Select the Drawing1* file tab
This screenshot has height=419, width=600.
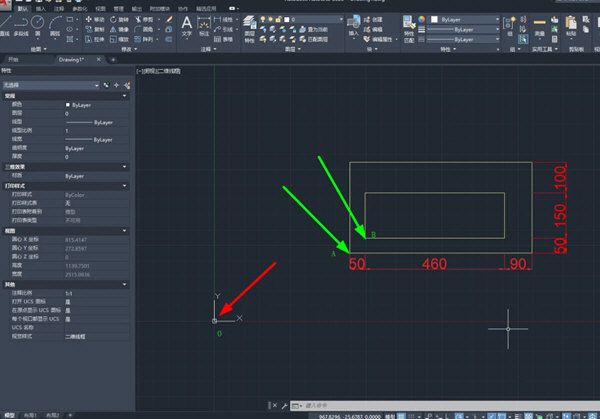tap(71, 59)
